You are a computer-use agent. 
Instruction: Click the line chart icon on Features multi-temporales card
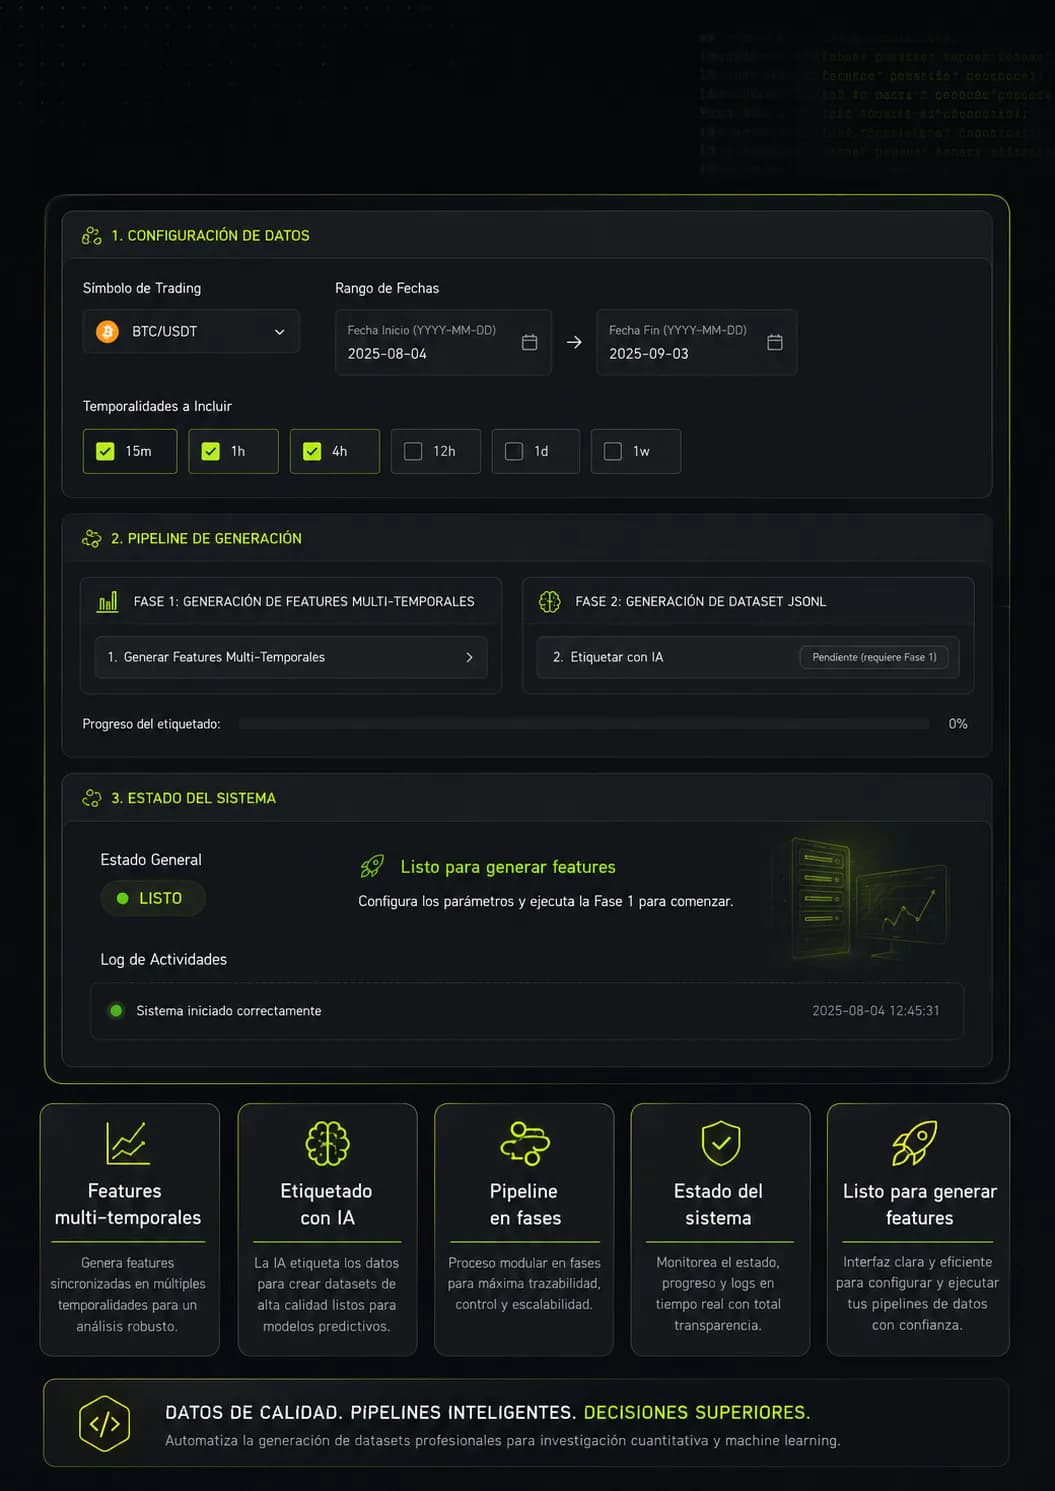click(128, 1143)
